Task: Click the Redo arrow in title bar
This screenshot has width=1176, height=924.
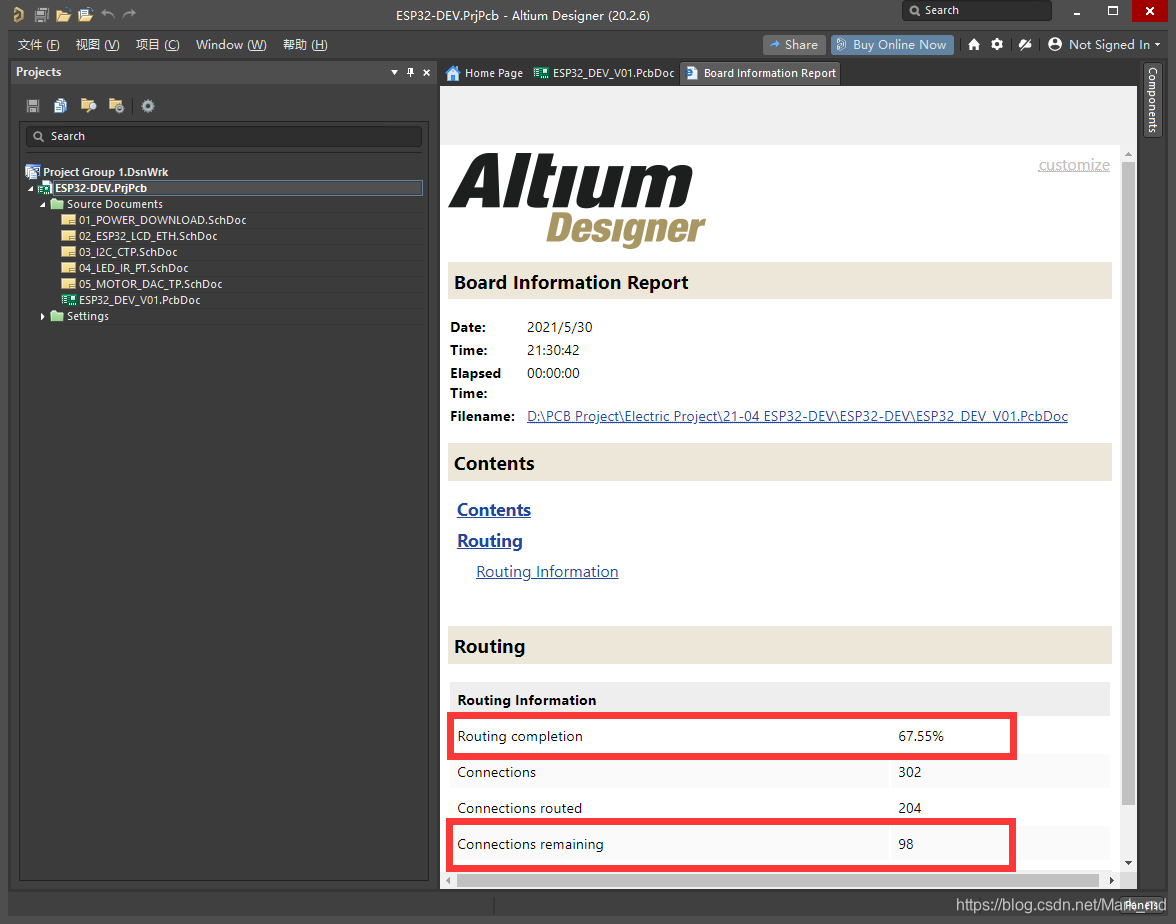Action: click(x=129, y=14)
